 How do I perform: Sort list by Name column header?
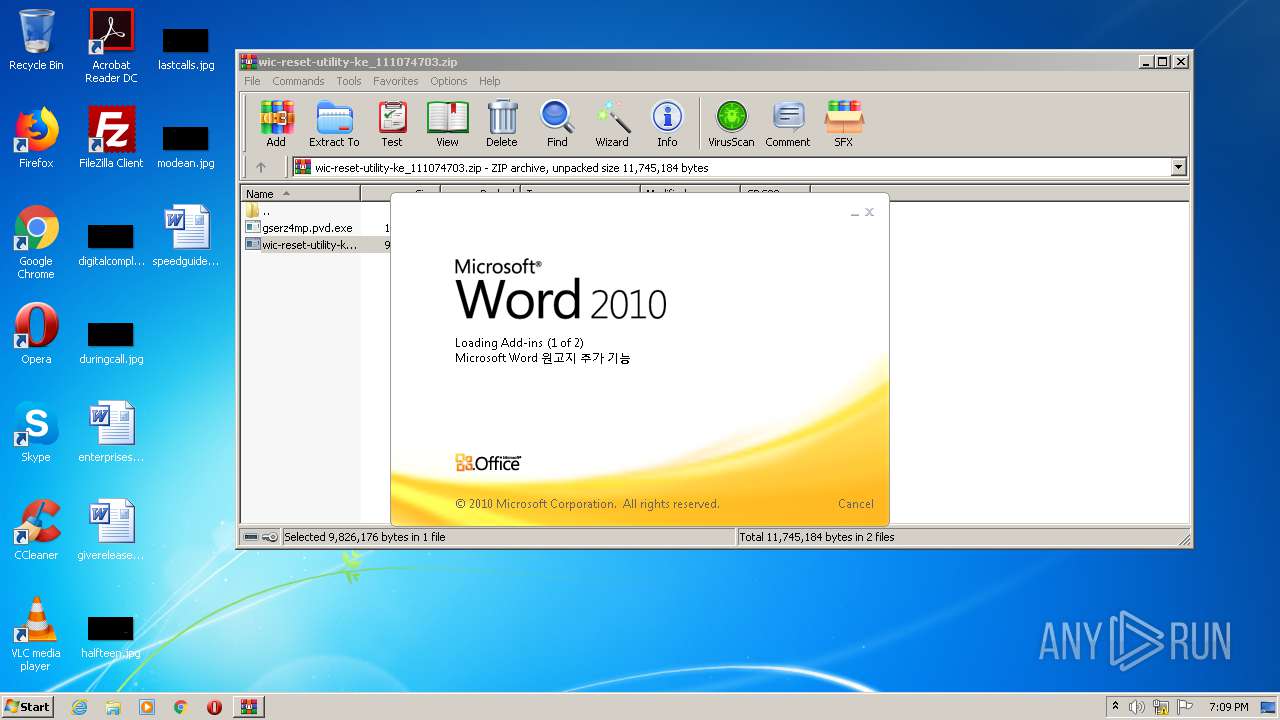(x=301, y=194)
